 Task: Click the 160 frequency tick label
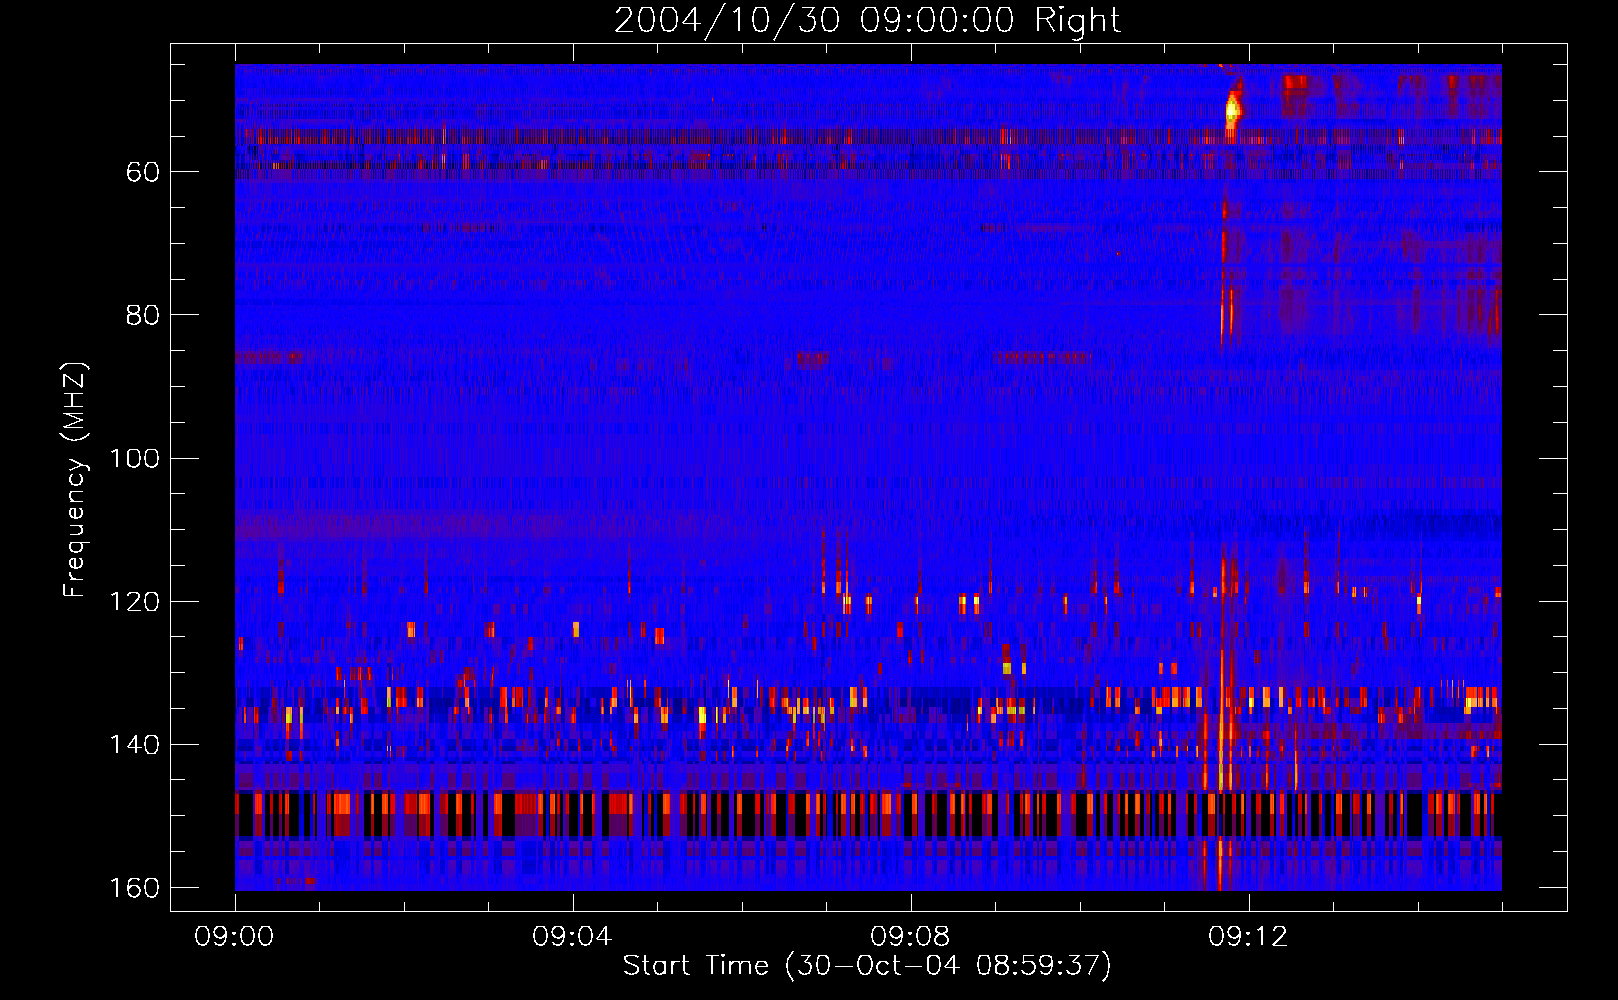134,888
